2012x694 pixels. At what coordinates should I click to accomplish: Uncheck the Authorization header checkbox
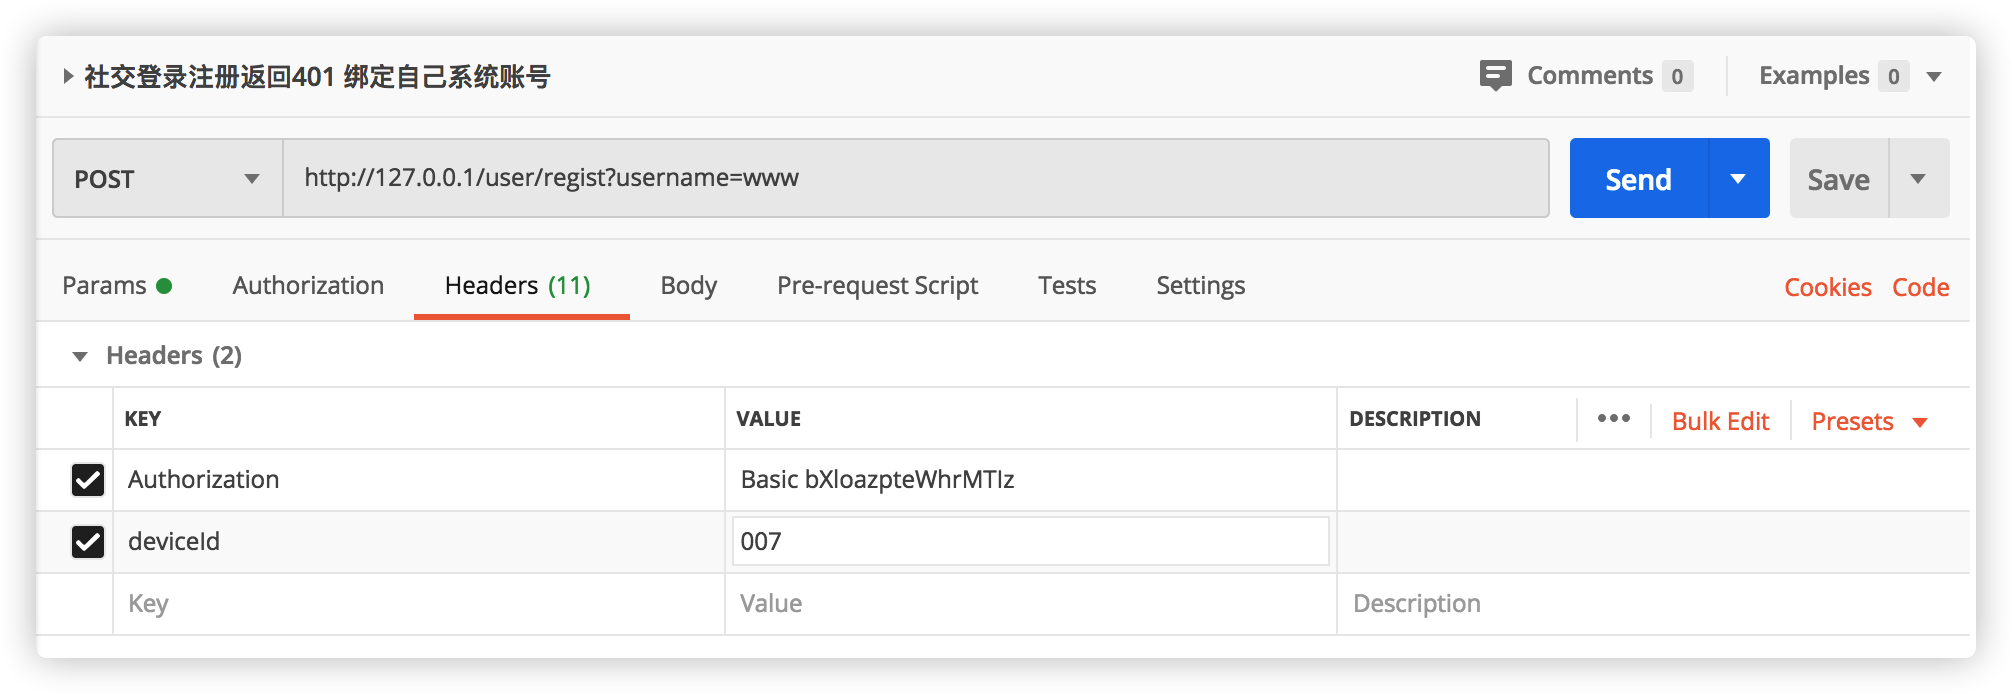[88, 480]
